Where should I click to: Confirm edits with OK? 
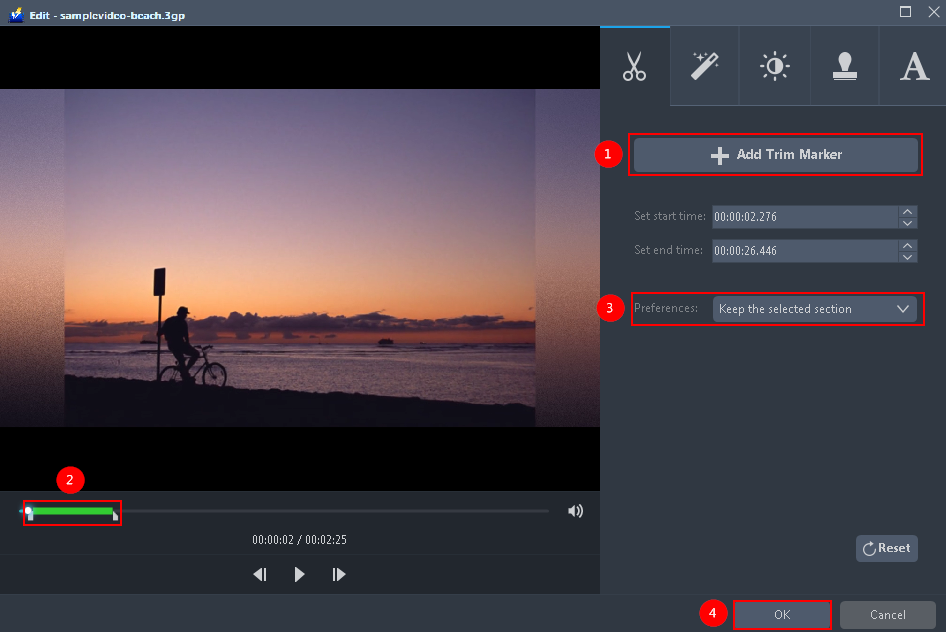(782, 614)
